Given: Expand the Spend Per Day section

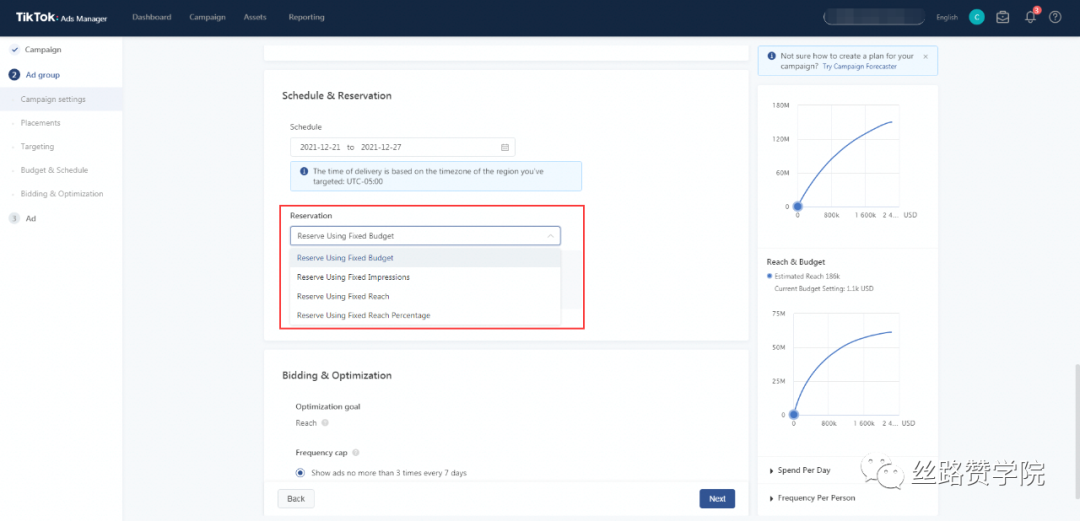Looking at the screenshot, I should tap(804, 470).
